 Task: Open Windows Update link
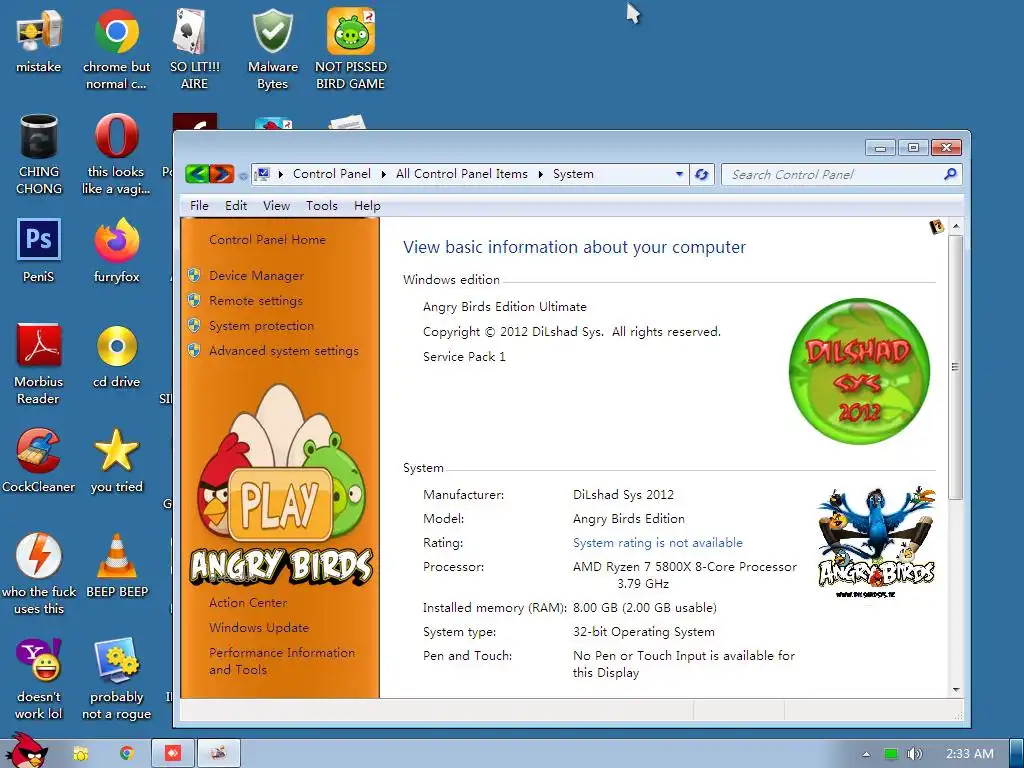coord(259,628)
